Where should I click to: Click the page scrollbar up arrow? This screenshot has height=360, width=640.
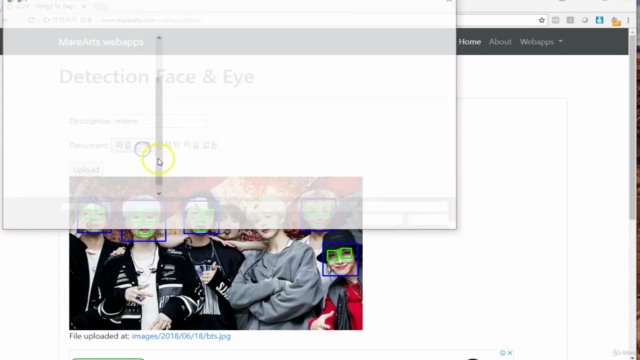[x=632, y=32]
